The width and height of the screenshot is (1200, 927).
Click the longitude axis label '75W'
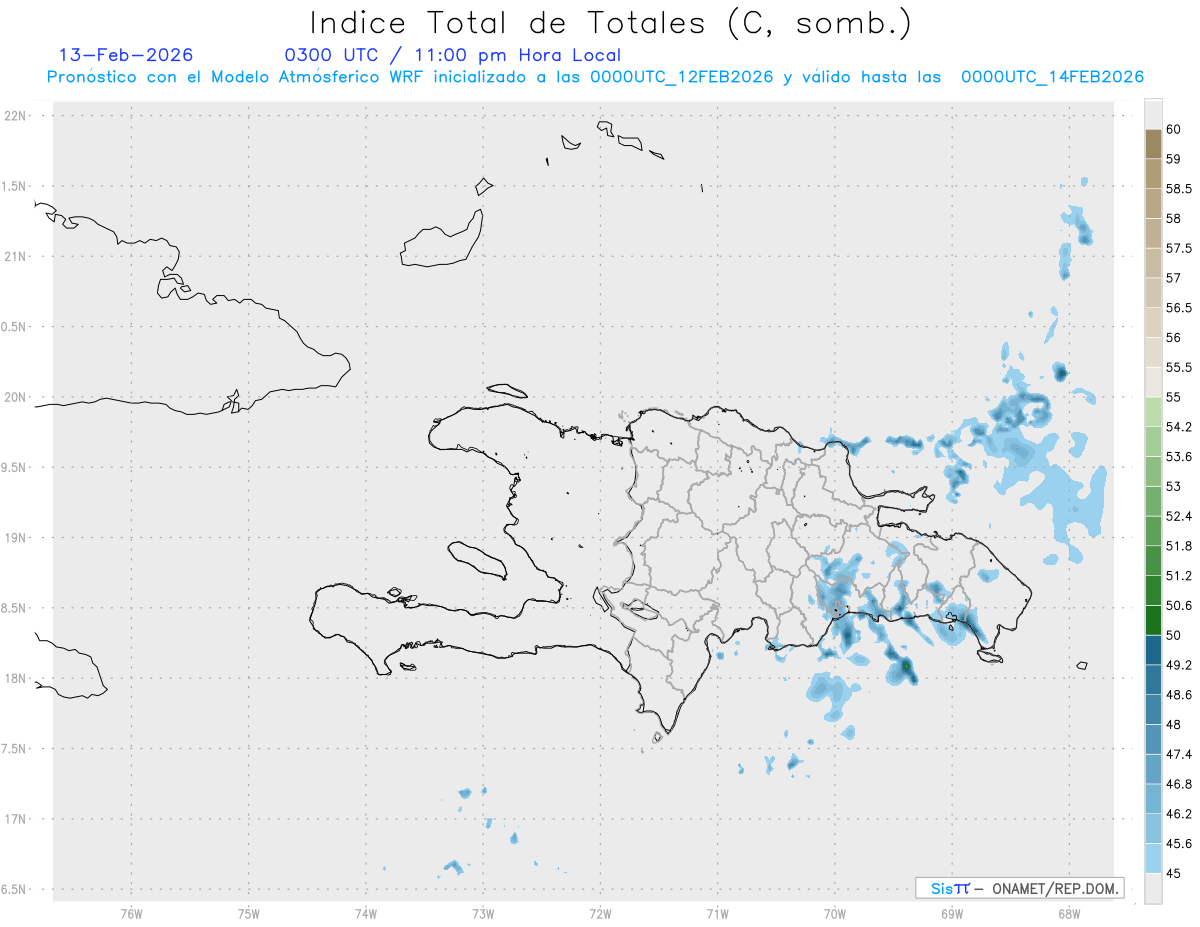click(x=248, y=914)
